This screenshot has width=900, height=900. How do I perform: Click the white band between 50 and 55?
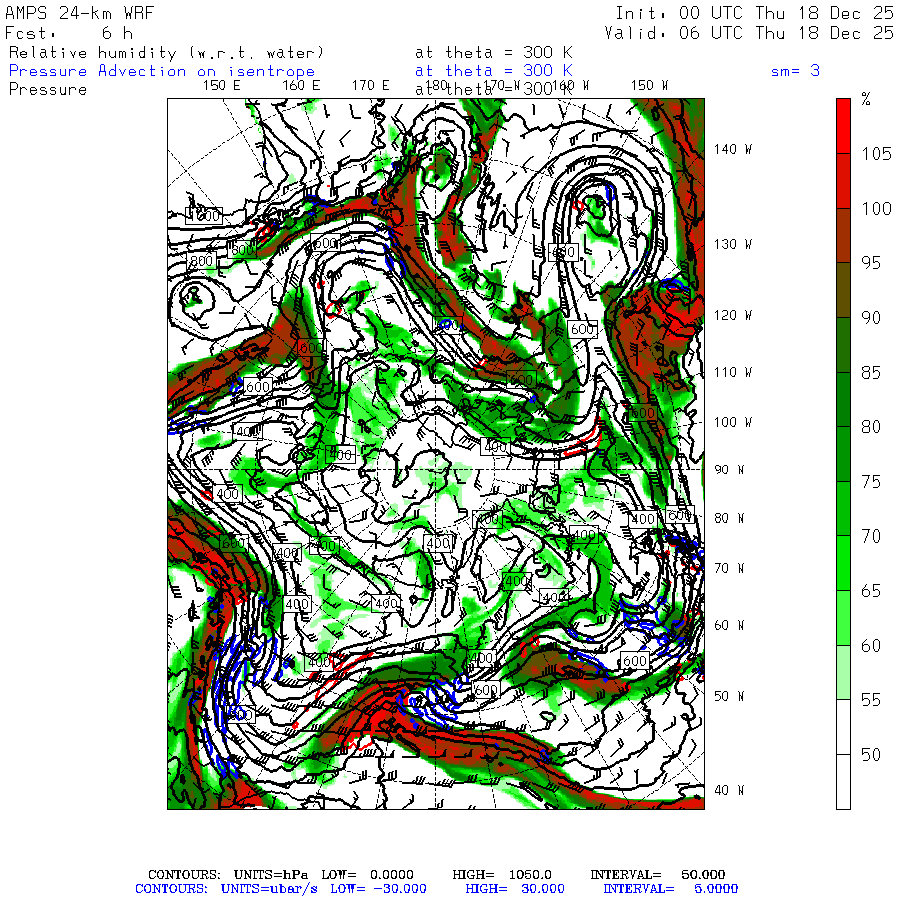click(x=843, y=727)
